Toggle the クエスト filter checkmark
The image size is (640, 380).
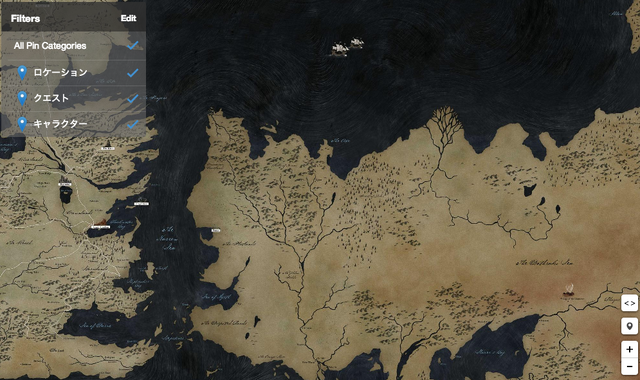coord(132,98)
